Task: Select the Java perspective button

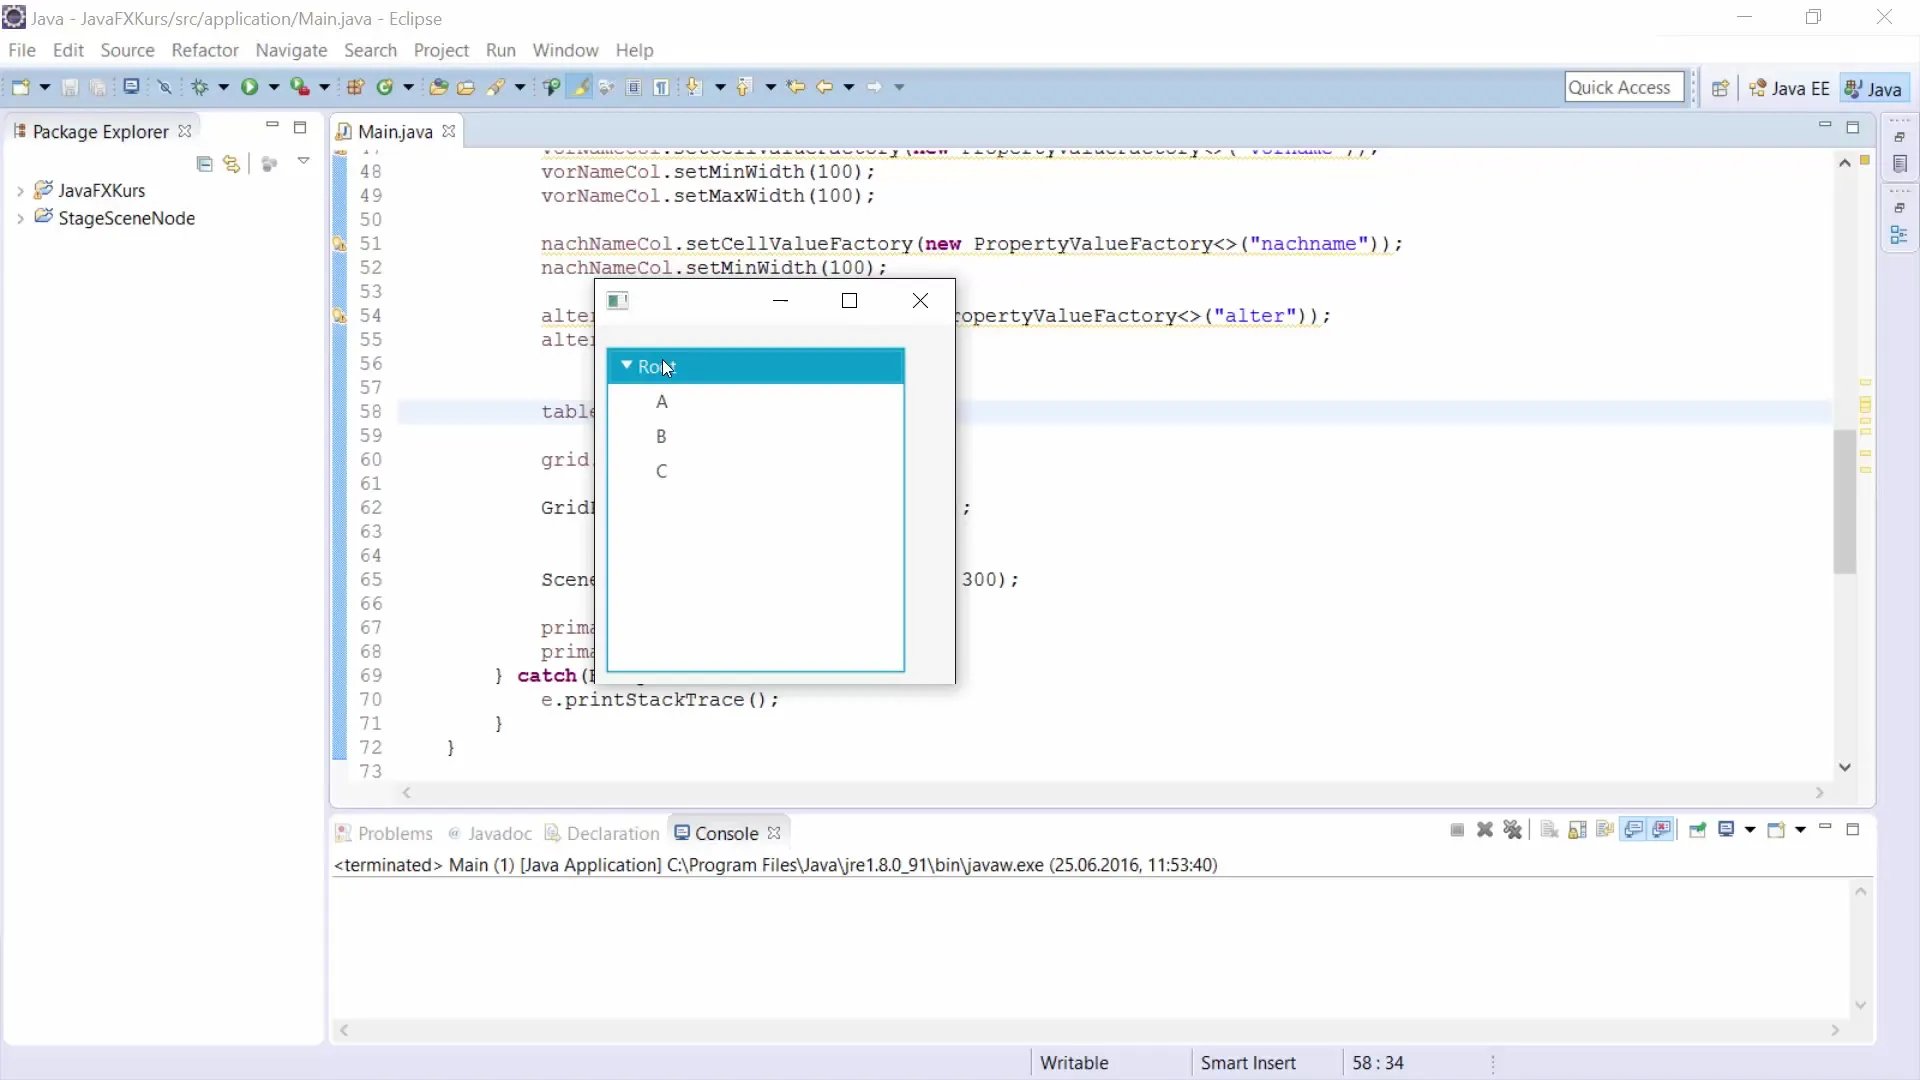Action: (1874, 88)
